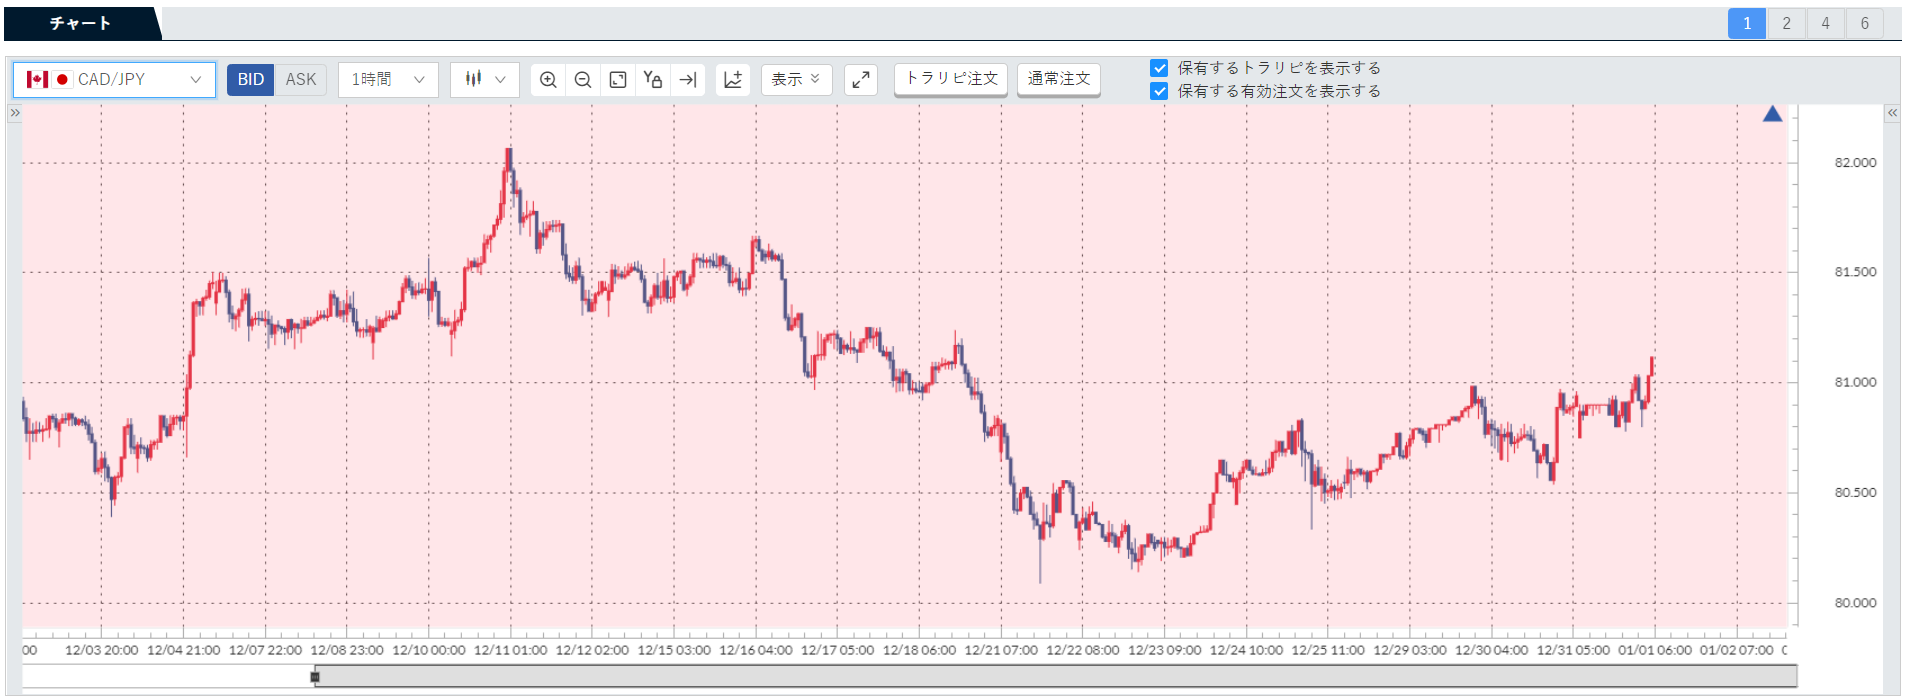Click the 12/03 20:00 time label

101,650
